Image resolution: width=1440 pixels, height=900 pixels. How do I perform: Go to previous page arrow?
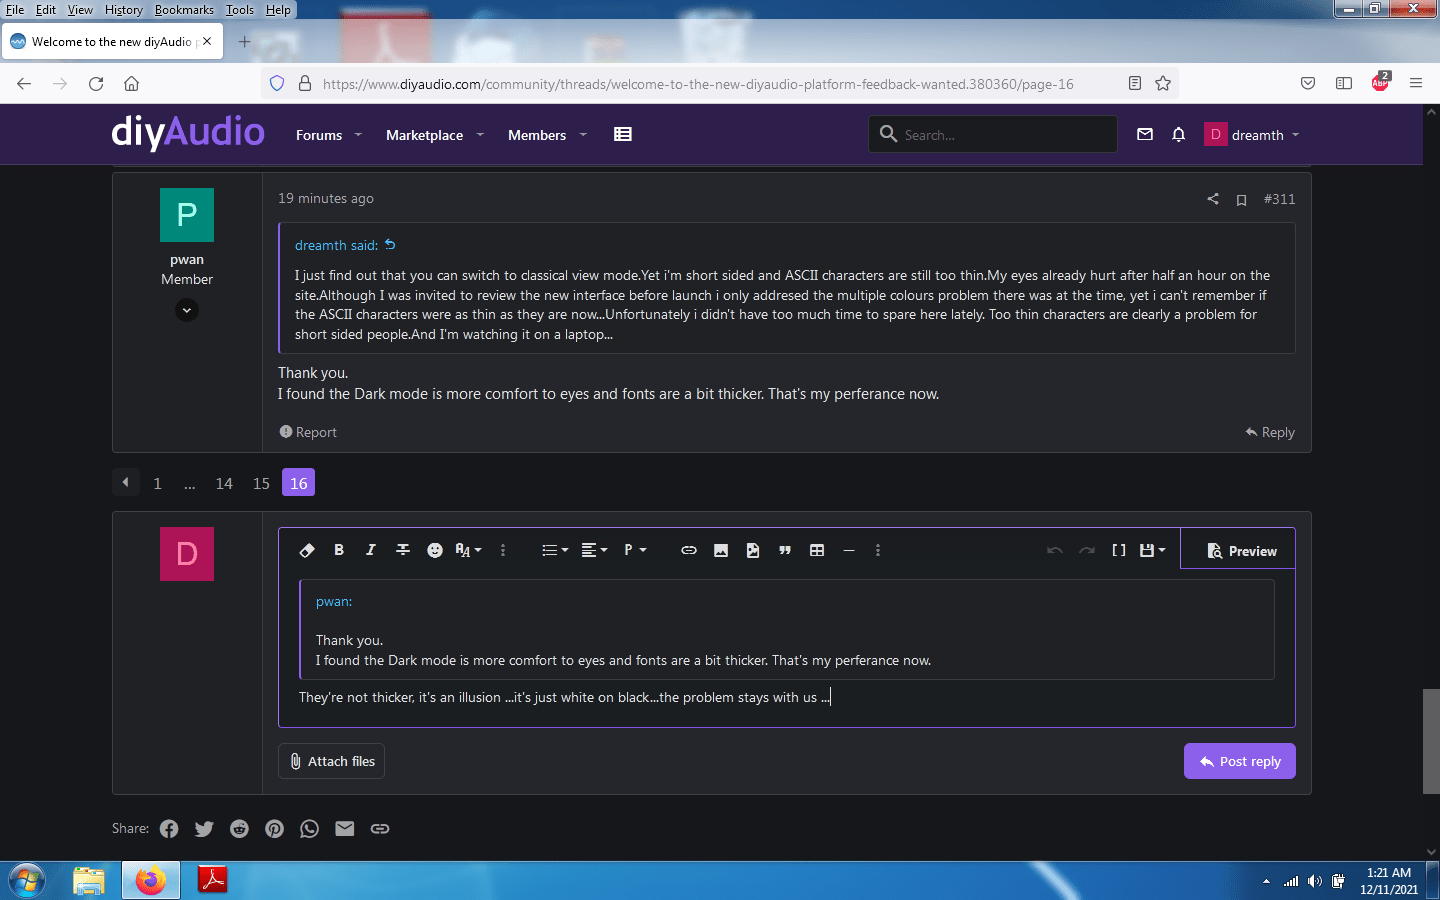coord(125,483)
